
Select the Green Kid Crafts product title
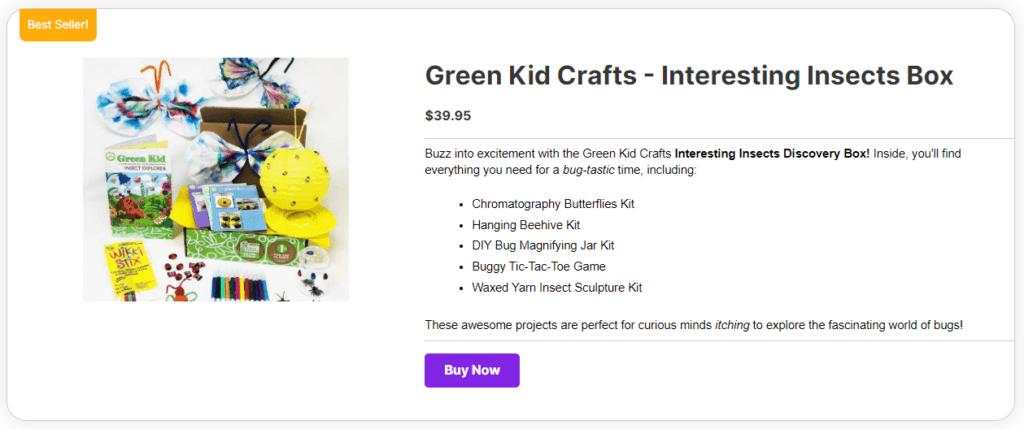(x=689, y=75)
